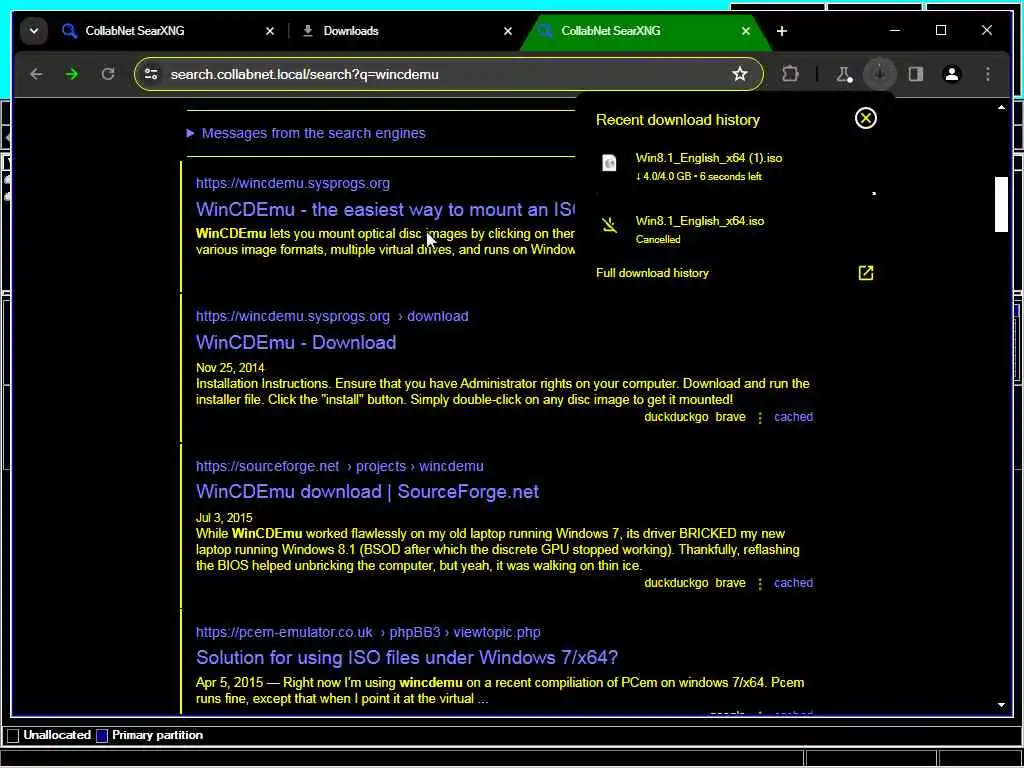1024x768 pixels.
Task: Open the three-dot options for WinCDEmu Download result
Action: 760,417
